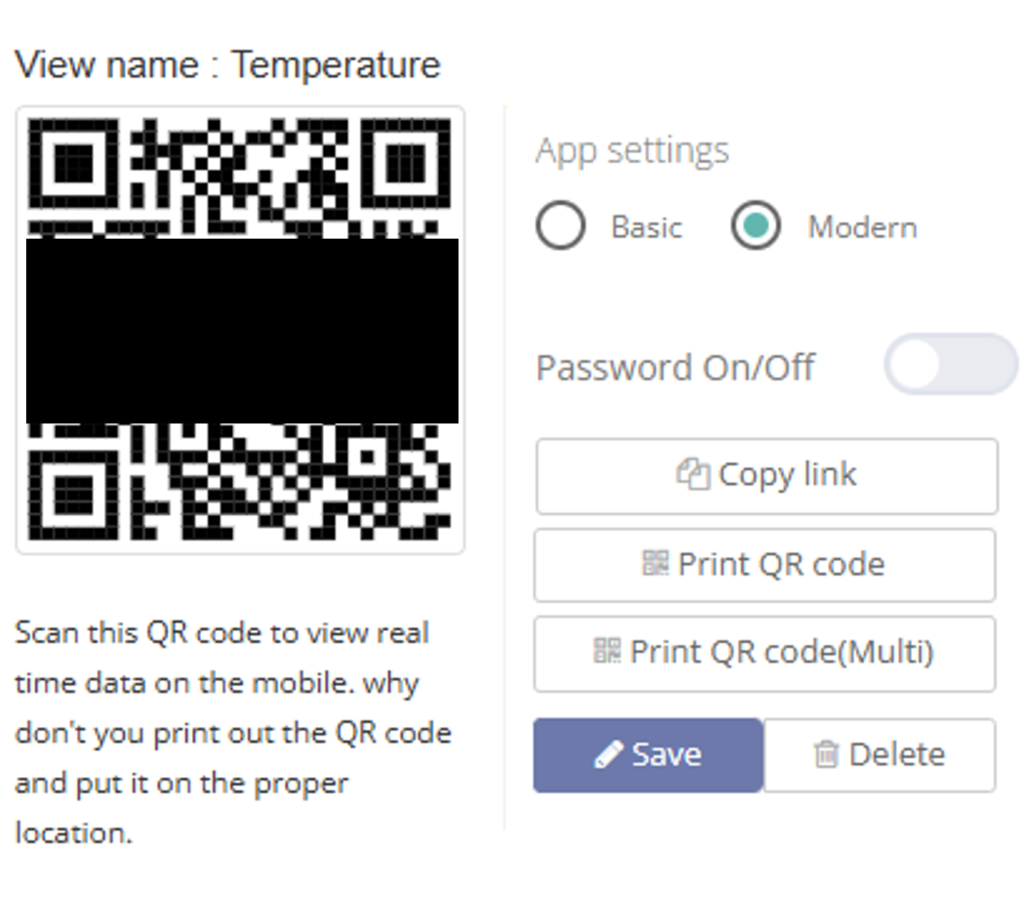Click the QR icon on Print QR code(Multi)
1024x903 pixels.
coord(607,652)
